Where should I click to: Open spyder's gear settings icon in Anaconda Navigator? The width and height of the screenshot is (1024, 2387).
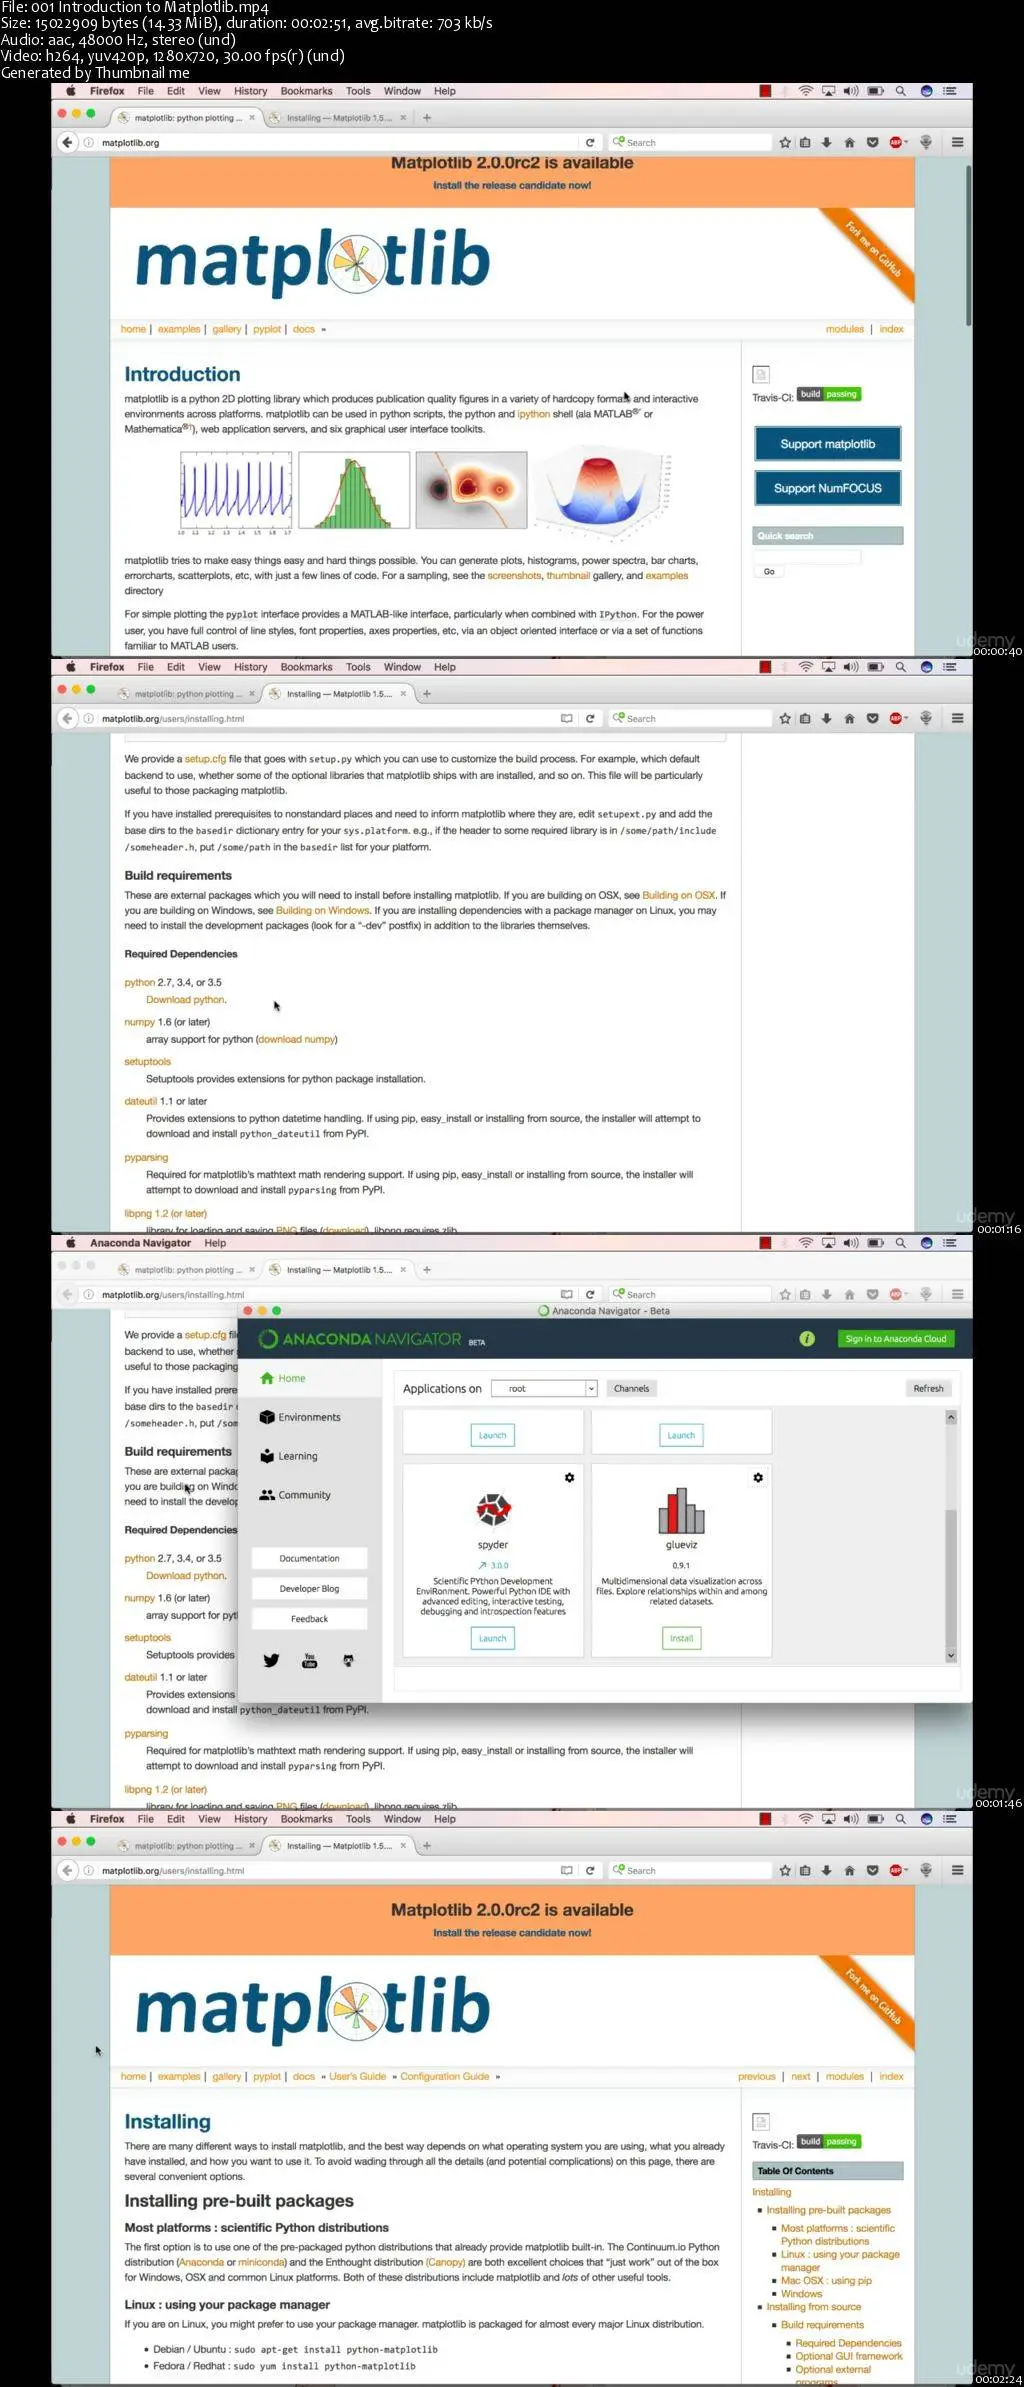click(x=569, y=1477)
